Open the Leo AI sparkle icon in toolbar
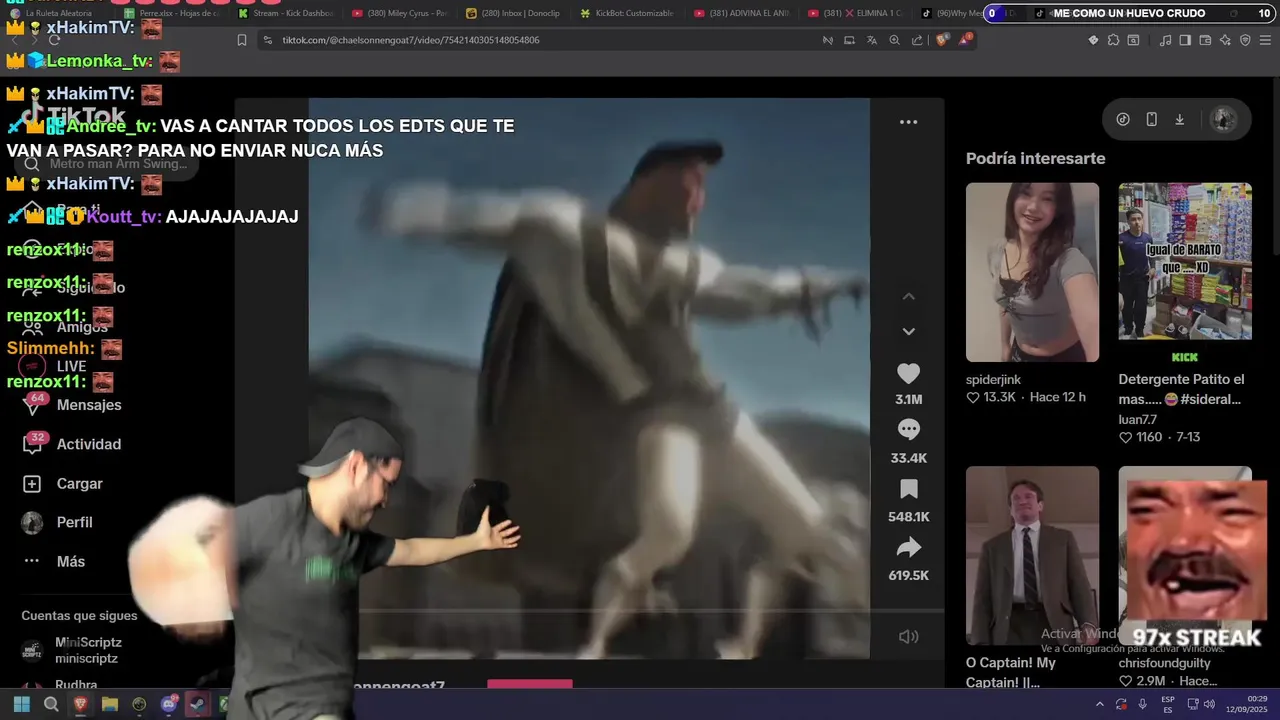 coord(1225,40)
